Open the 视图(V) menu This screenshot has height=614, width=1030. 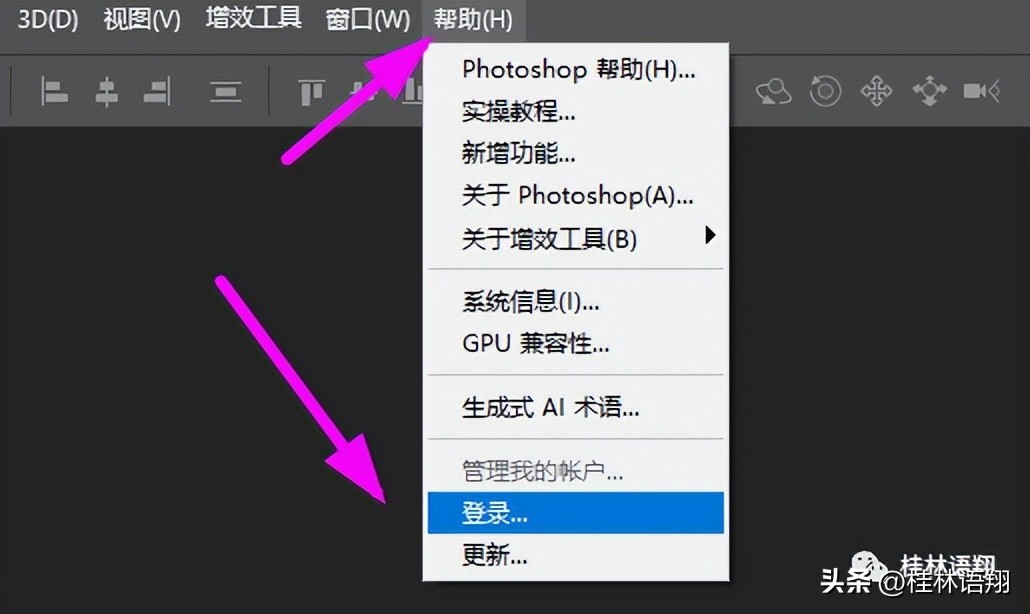[x=142, y=19]
